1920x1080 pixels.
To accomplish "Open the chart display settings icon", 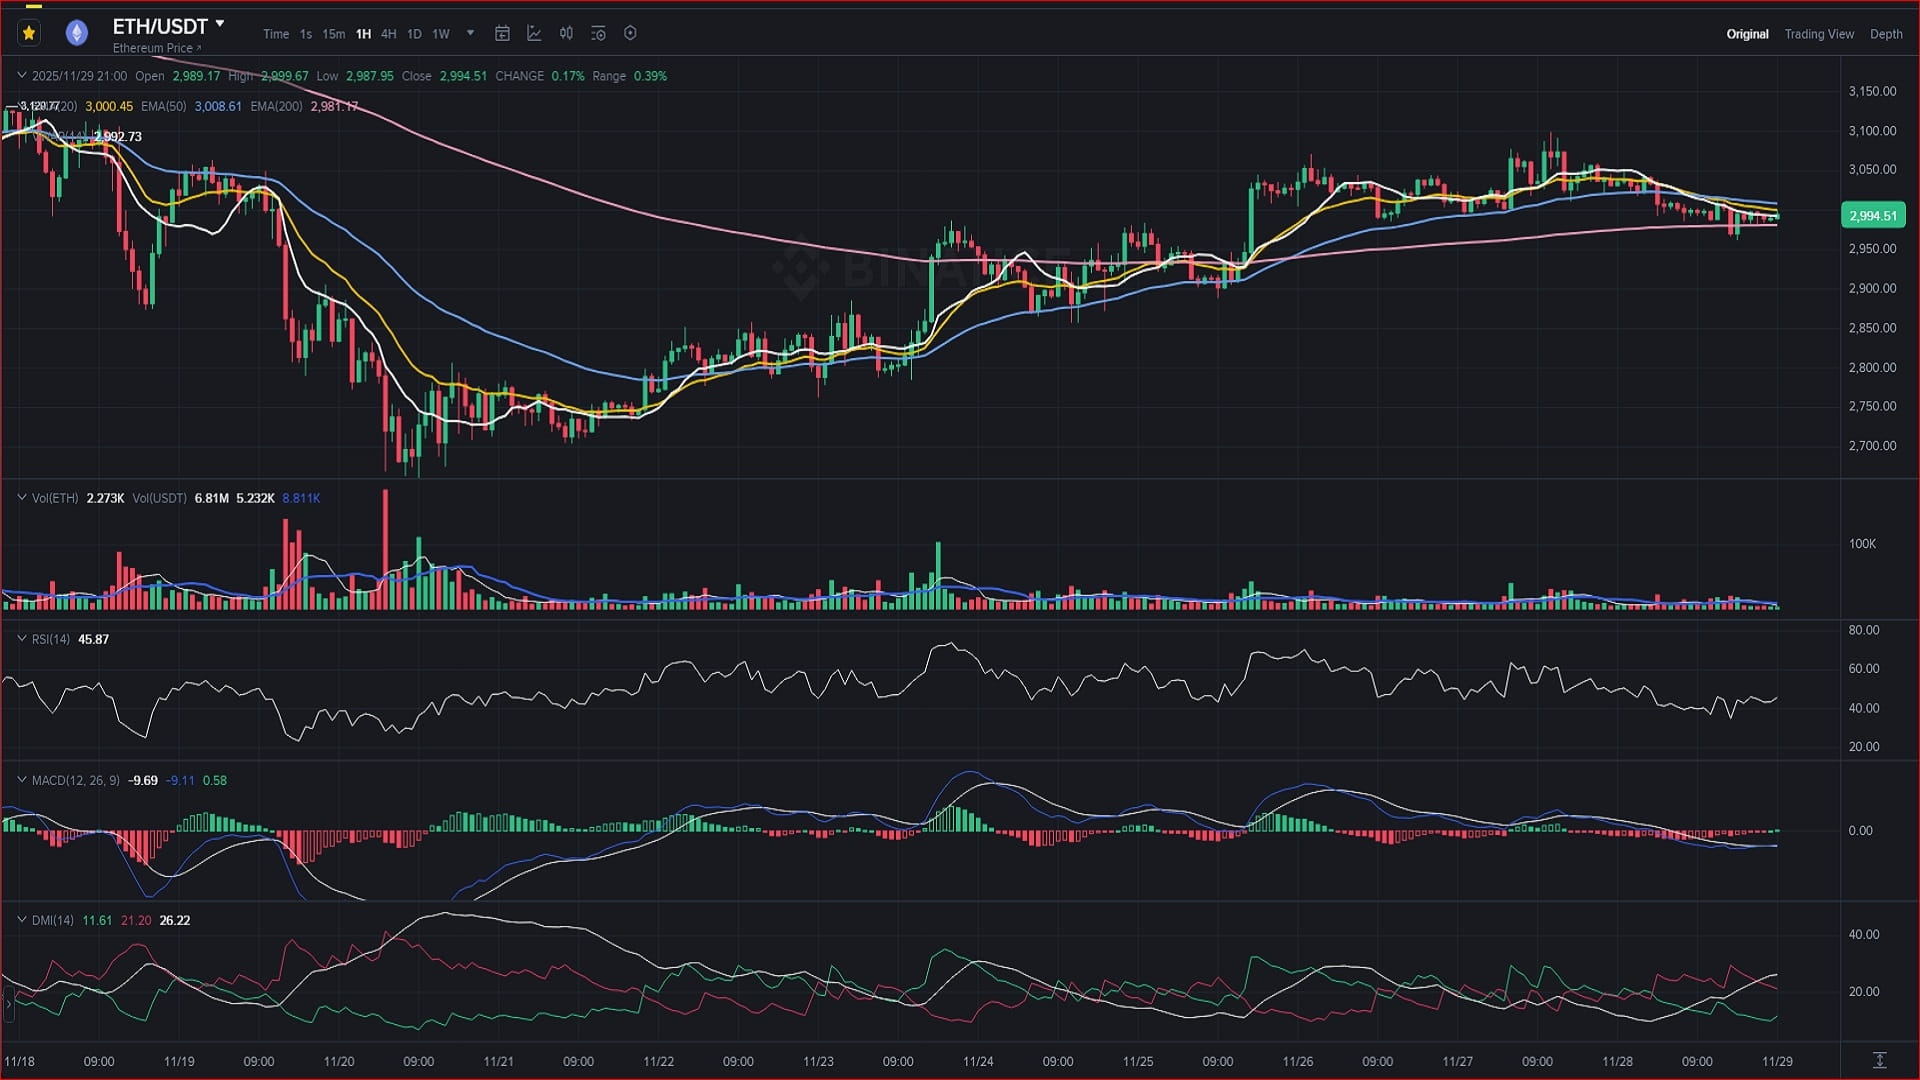I will pos(598,33).
